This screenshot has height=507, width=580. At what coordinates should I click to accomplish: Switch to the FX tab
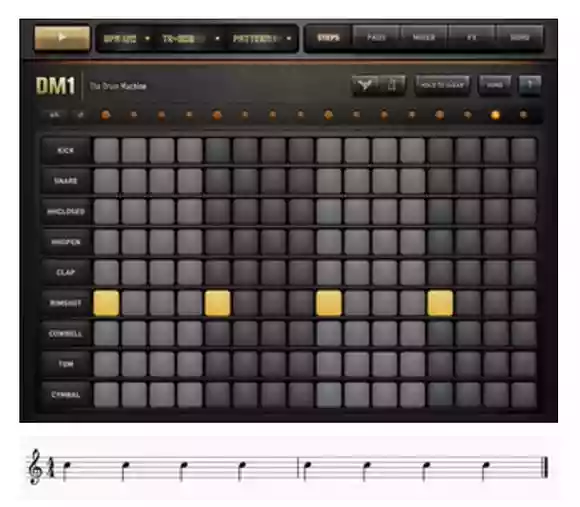(x=472, y=38)
